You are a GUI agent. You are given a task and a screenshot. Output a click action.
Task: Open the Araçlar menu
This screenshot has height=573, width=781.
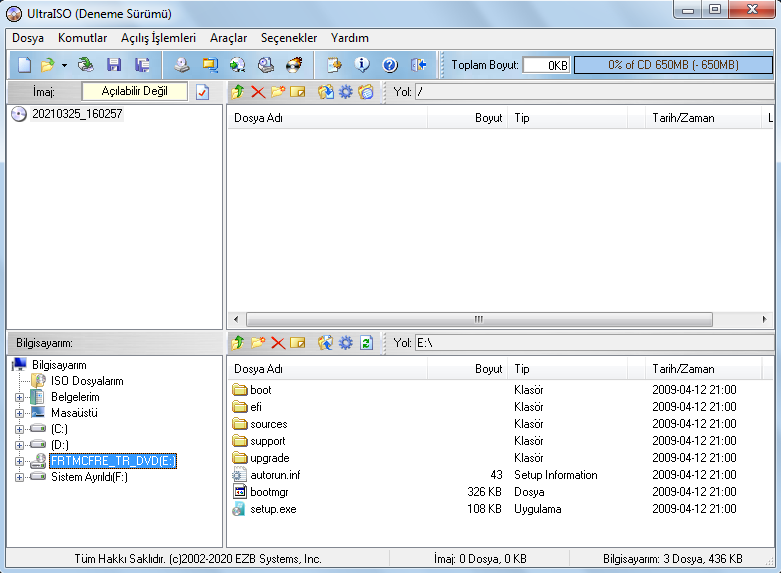tap(229, 38)
